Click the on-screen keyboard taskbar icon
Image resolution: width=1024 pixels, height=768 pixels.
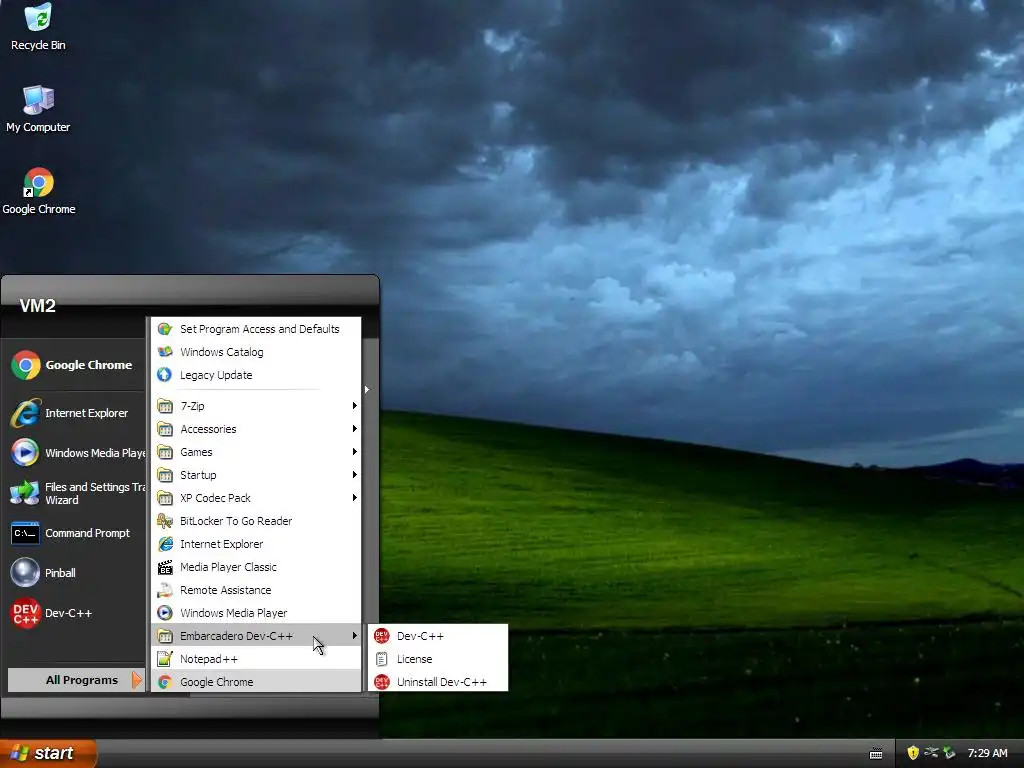876,754
